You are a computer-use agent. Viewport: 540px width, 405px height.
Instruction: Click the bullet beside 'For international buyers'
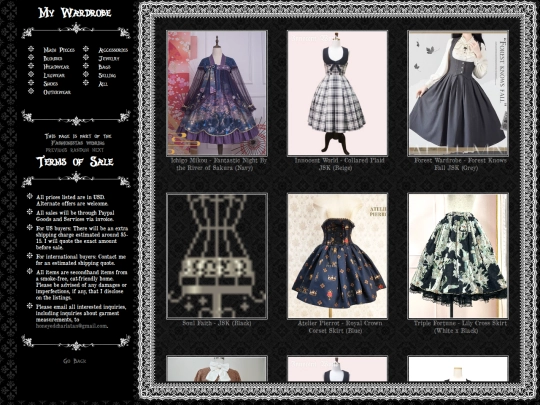30,256
